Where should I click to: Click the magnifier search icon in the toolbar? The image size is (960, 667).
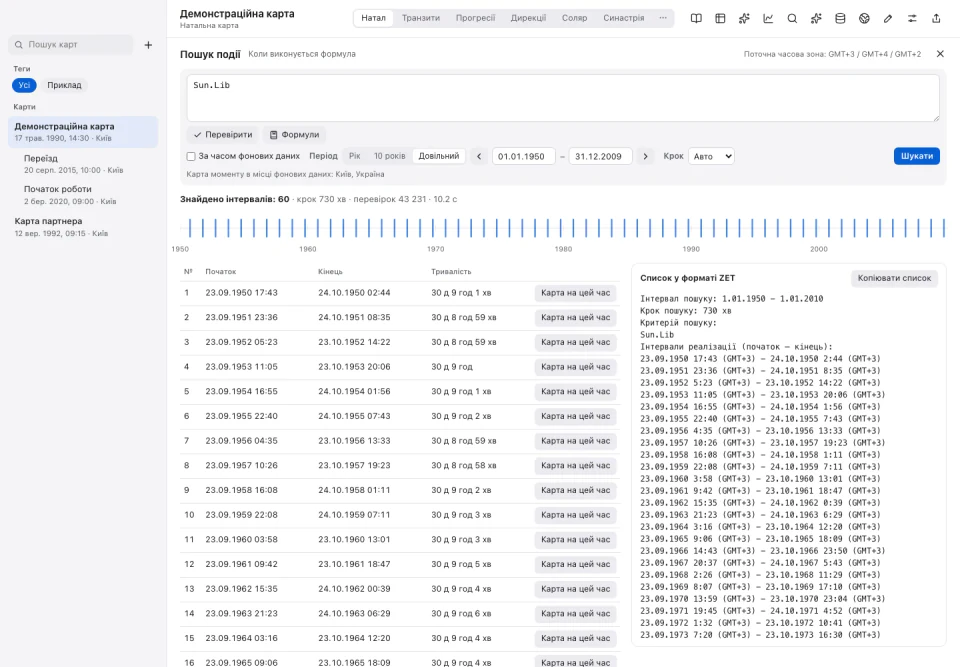tap(792, 18)
